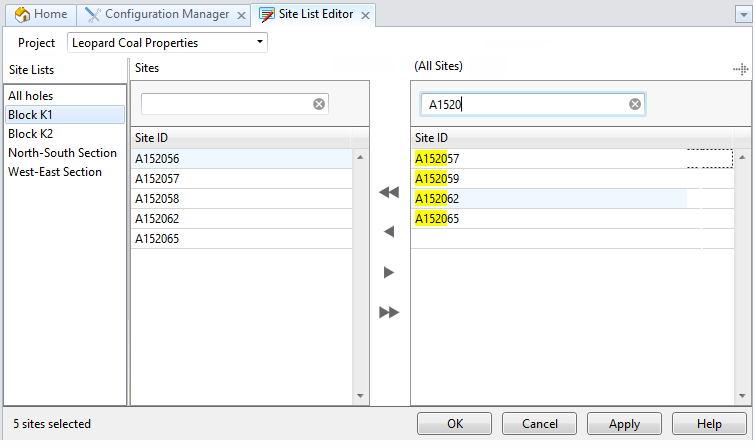
Task: Close the Site List Editor tab
Action: [365, 15]
